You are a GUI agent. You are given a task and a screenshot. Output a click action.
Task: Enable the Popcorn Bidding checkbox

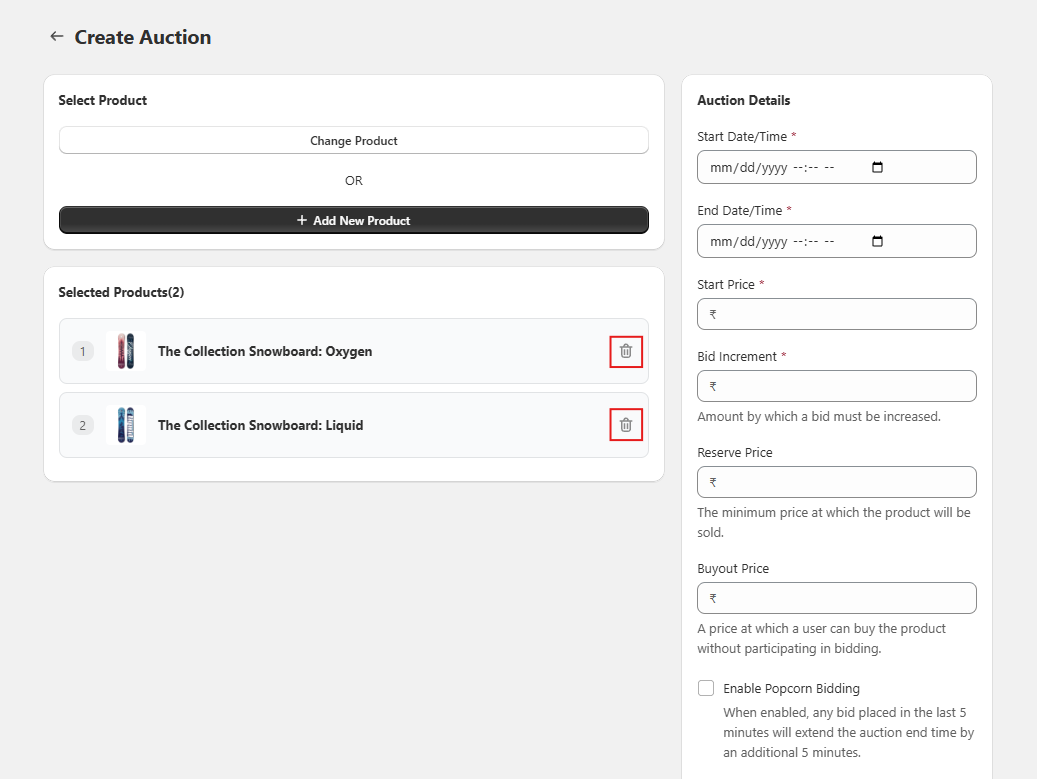pyautogui.click(x=706, y=688)
